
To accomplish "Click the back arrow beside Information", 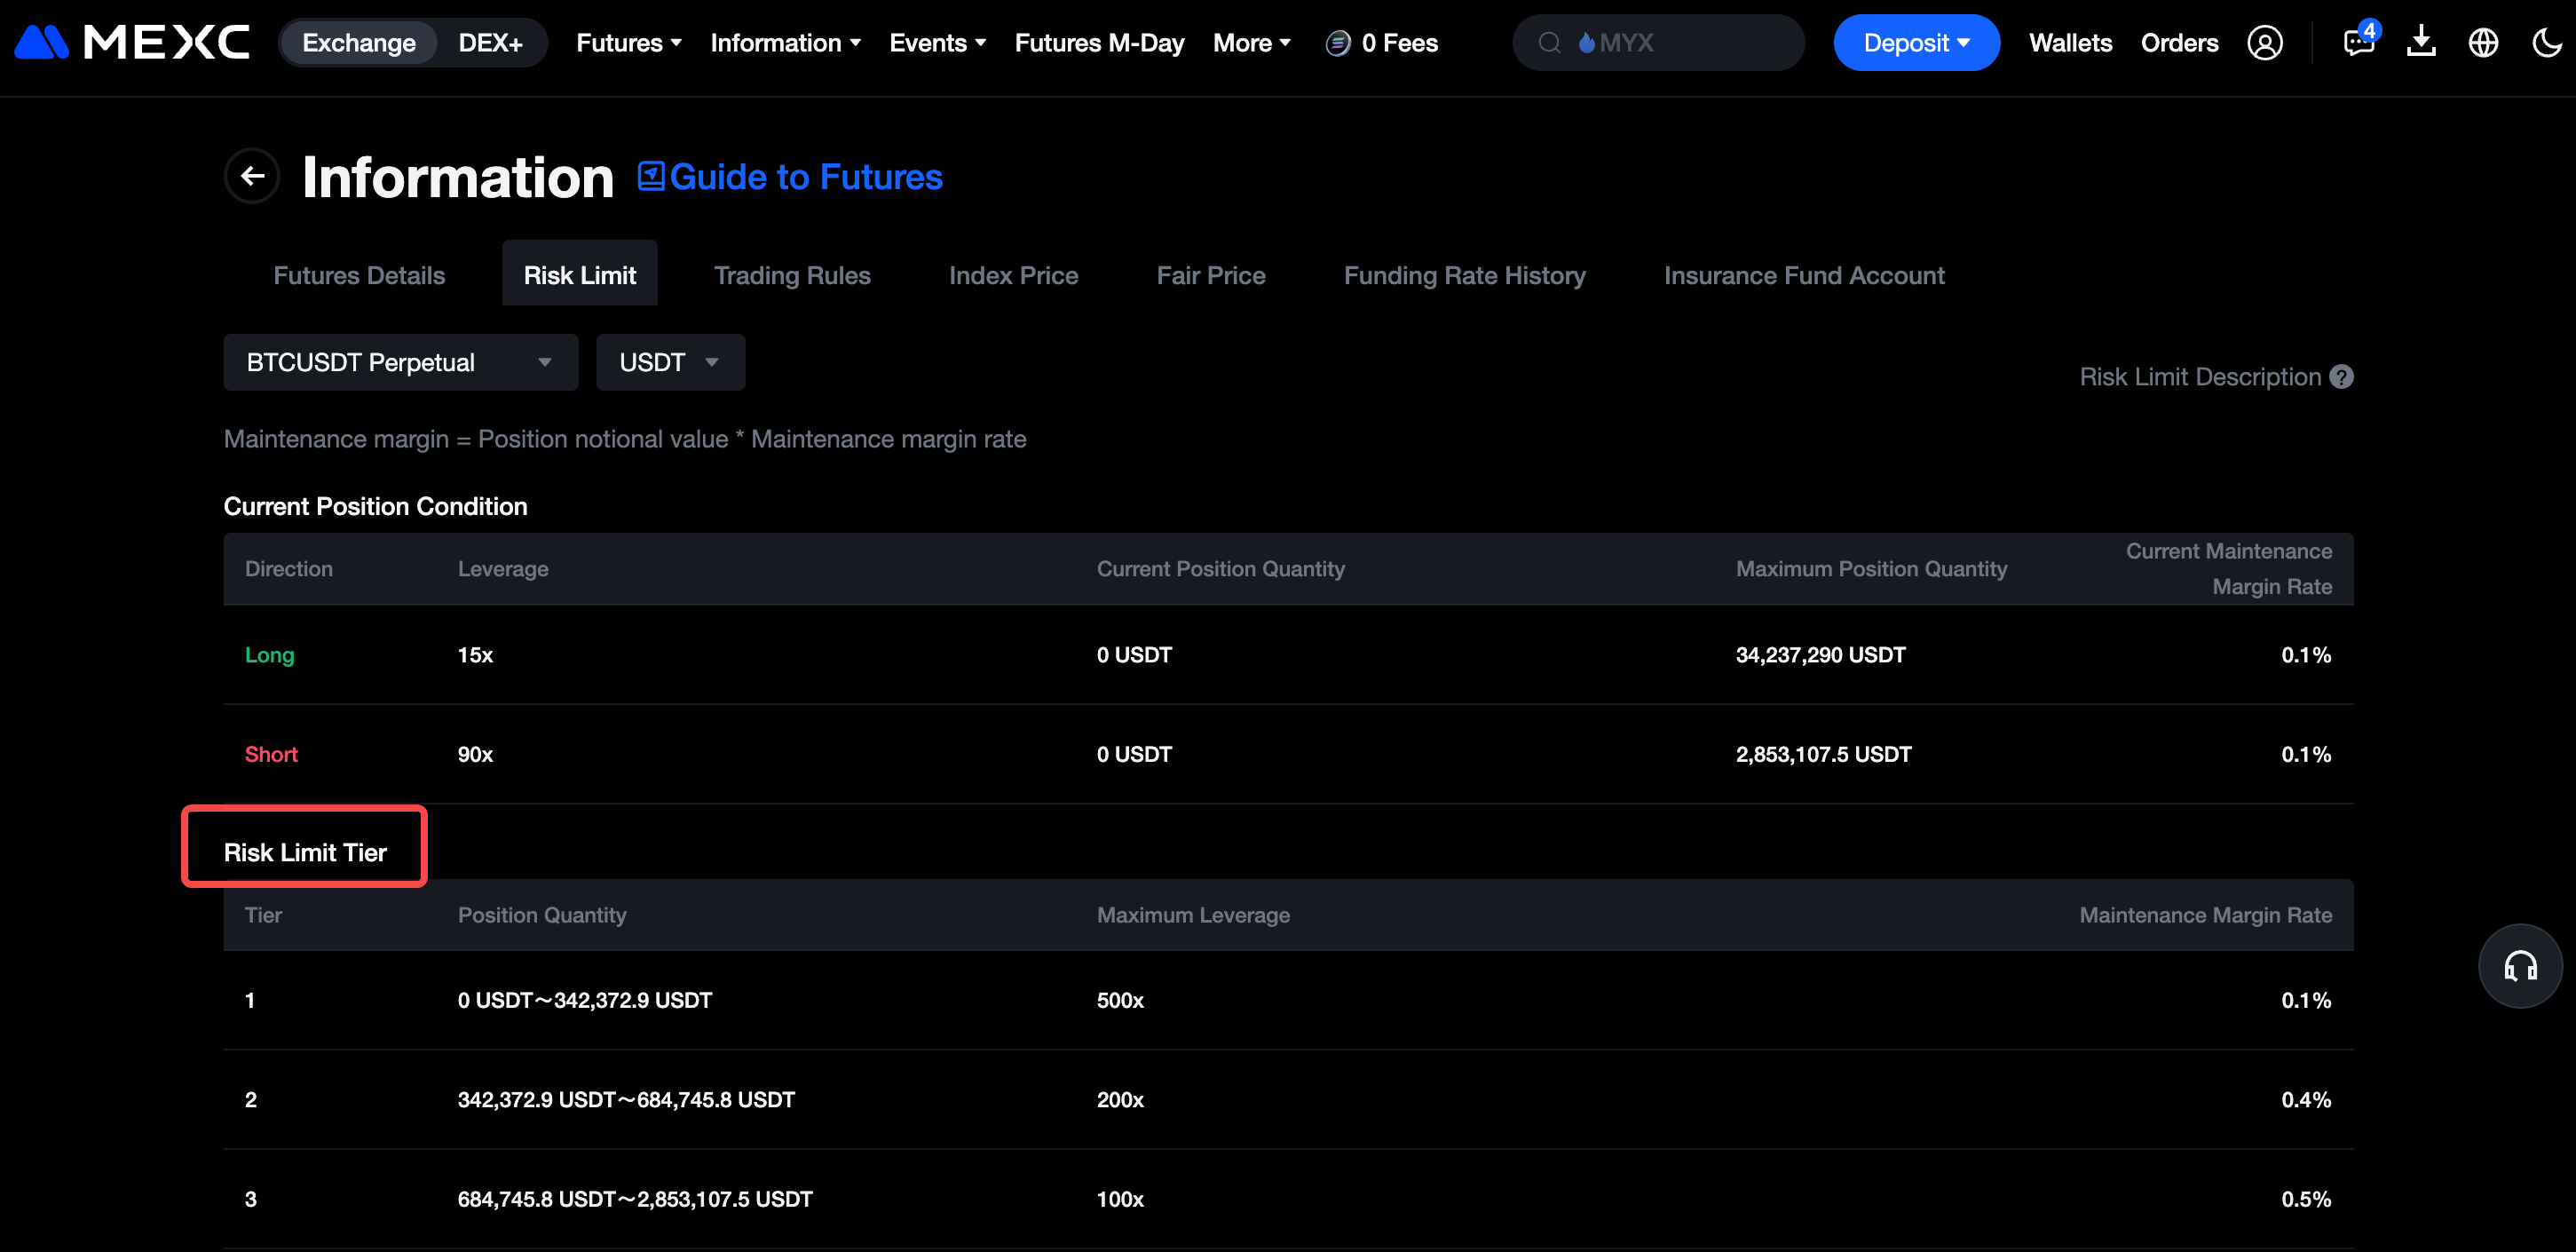I will (x=252, y=176).
